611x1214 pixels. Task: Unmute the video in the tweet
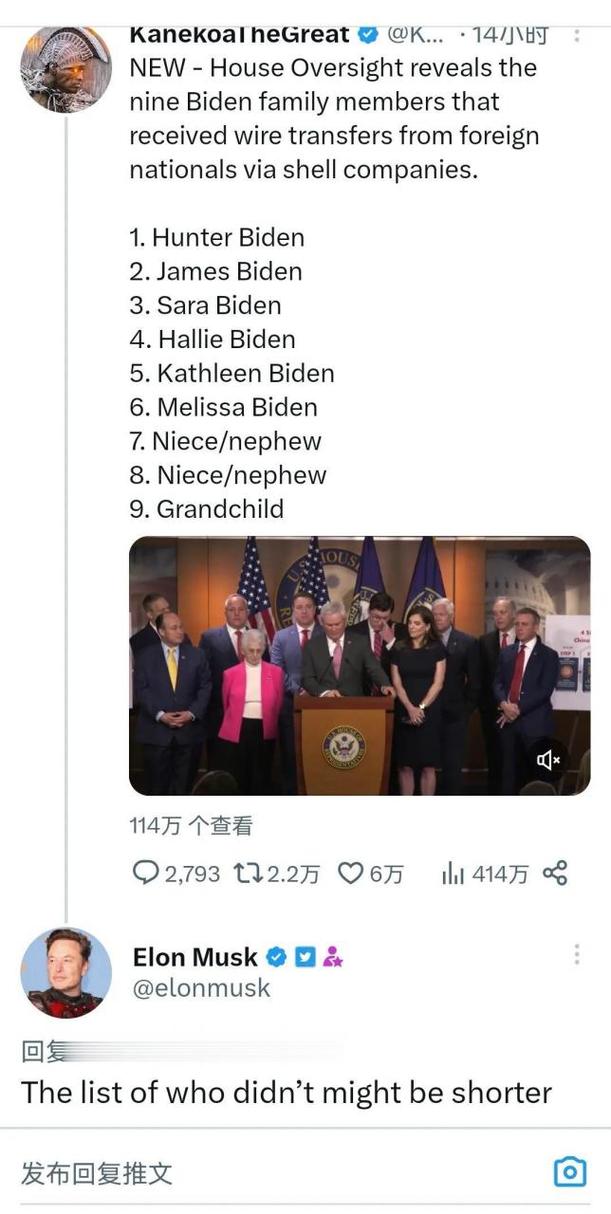549,760
